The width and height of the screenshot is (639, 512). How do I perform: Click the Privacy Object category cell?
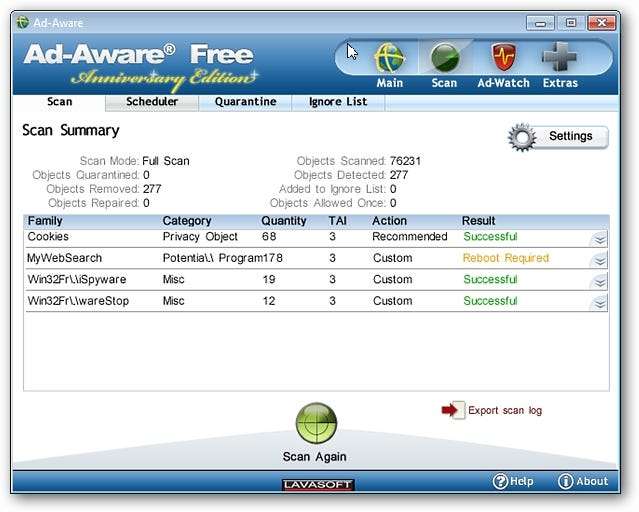point(200,237)
